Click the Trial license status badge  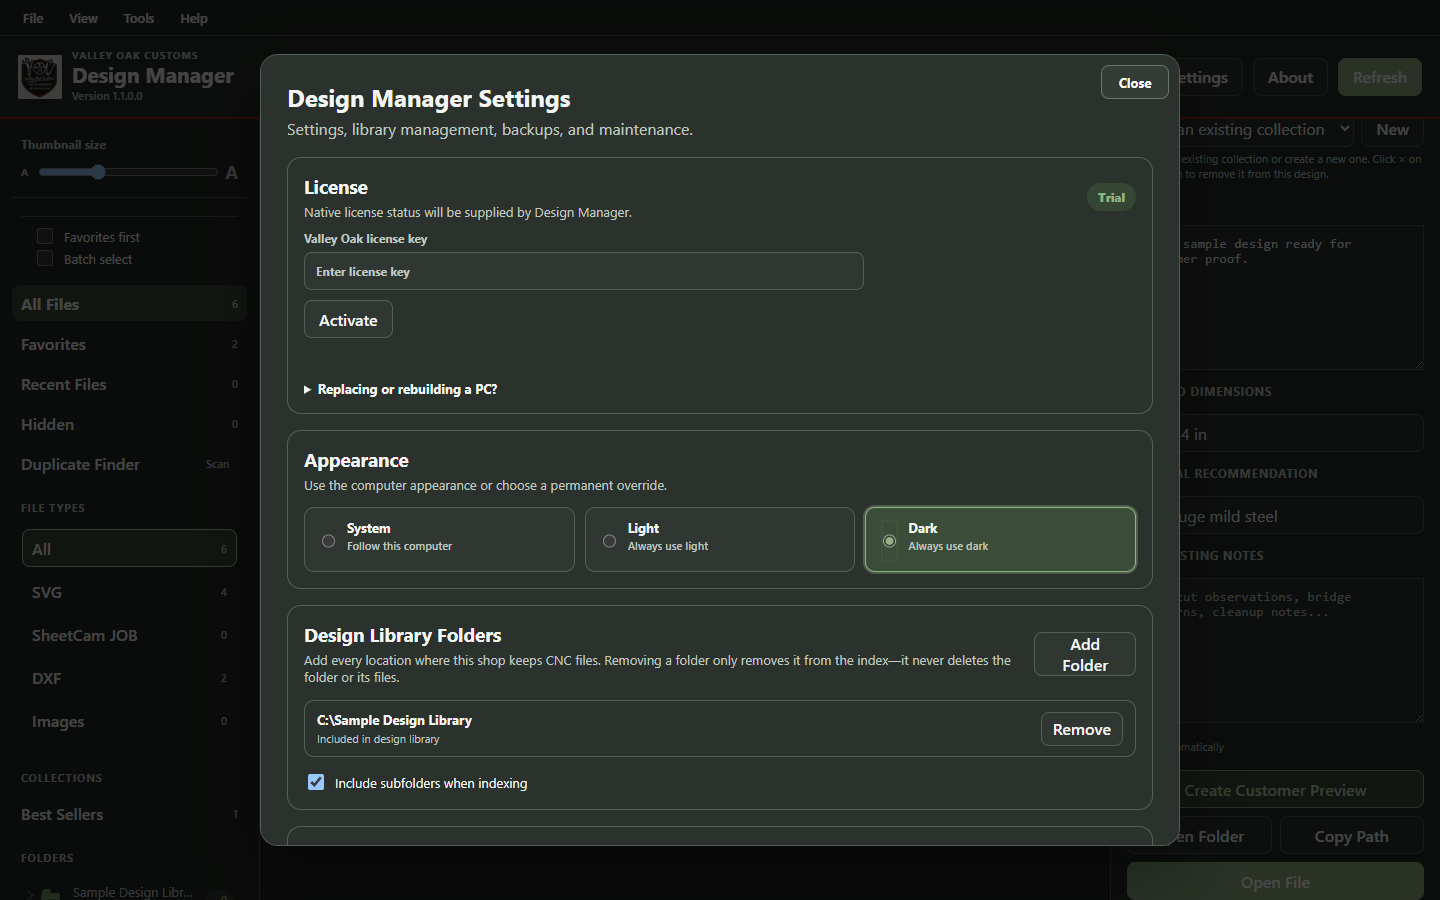(x=1111, y=197)
